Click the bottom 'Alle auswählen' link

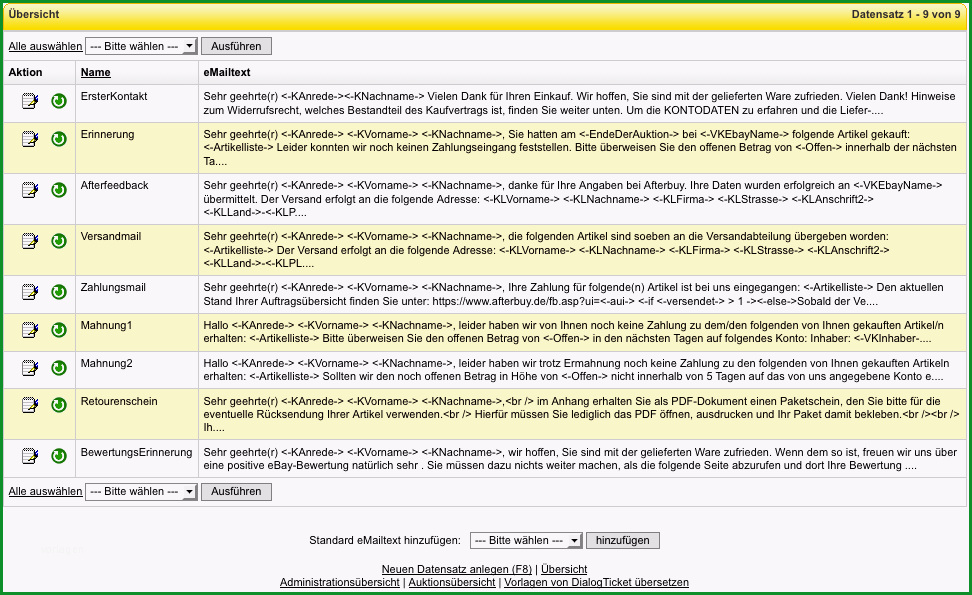(45, 491)
